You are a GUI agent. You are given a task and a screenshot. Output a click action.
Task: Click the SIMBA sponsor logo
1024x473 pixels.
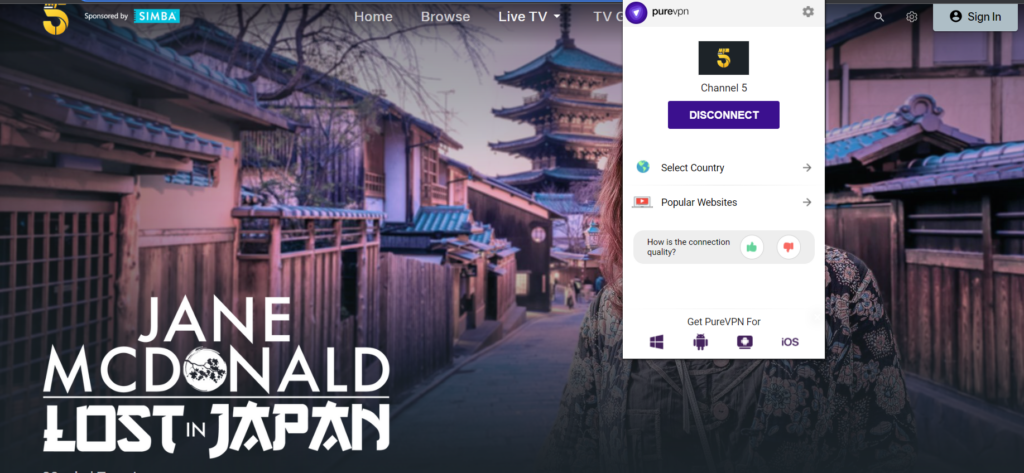pyautogui.click(x=158, y=17)
